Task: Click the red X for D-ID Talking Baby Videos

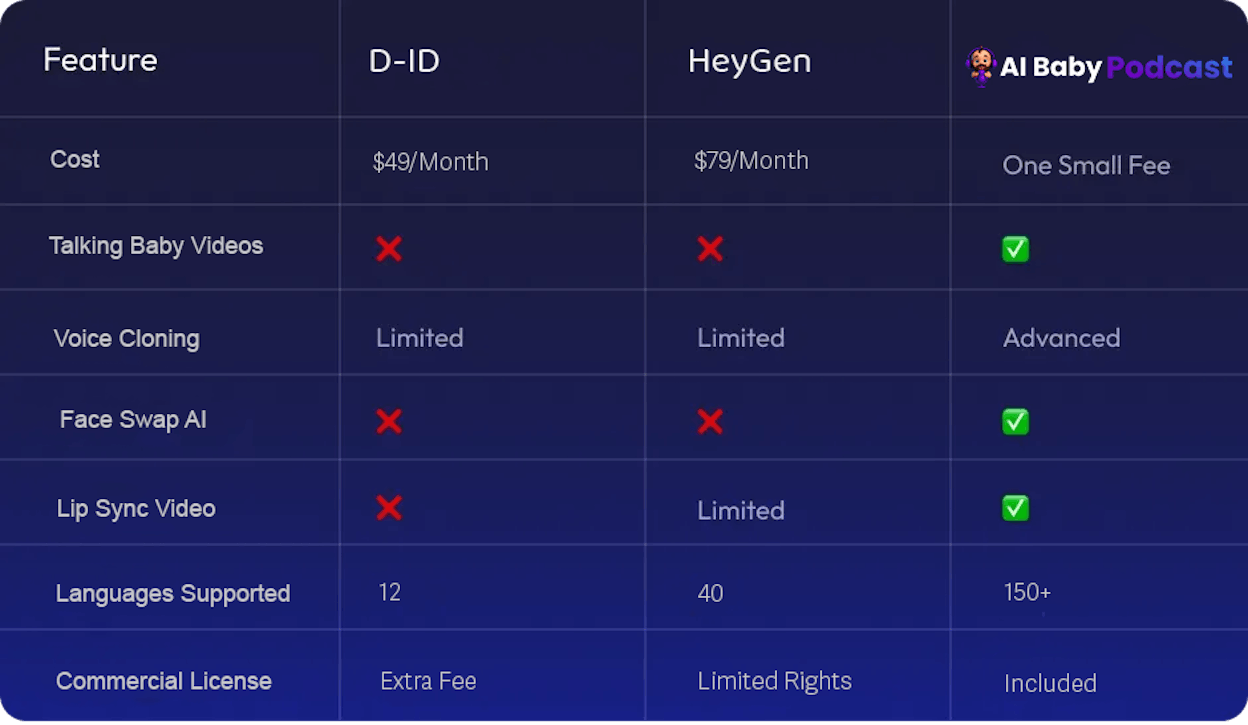Action: coord(389,248)
